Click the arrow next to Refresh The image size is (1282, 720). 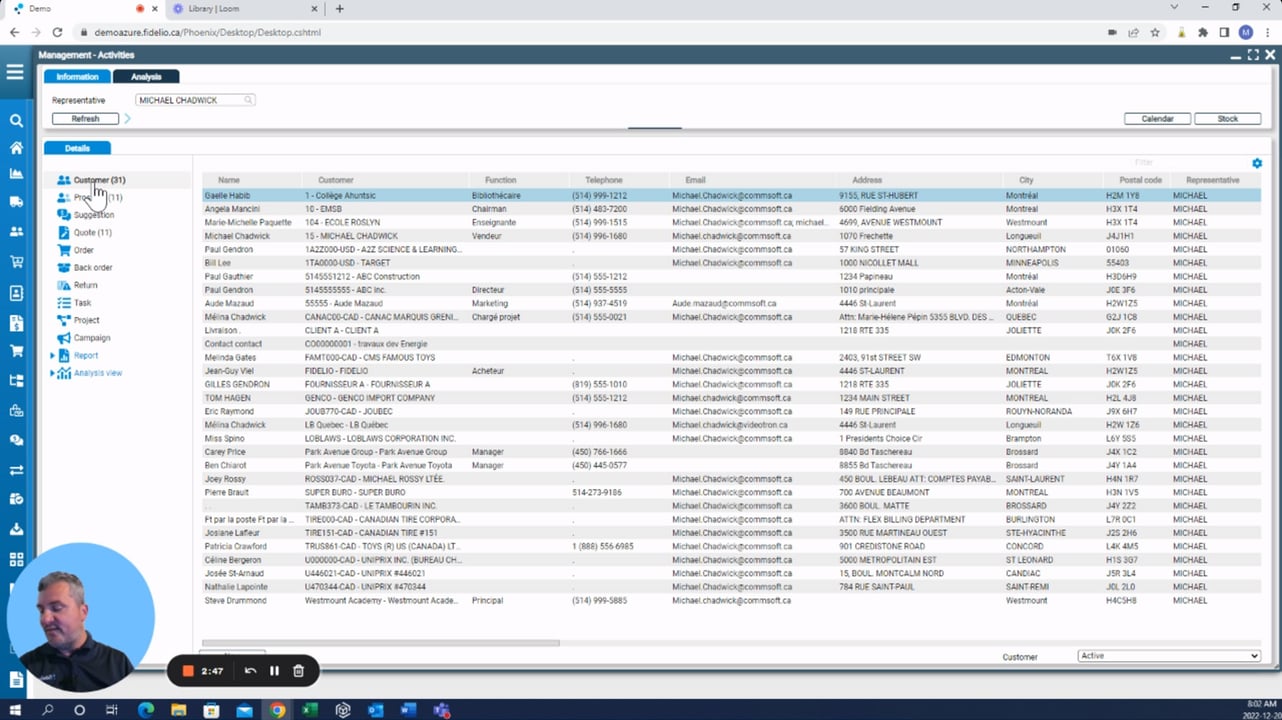[x=127, y=118]
